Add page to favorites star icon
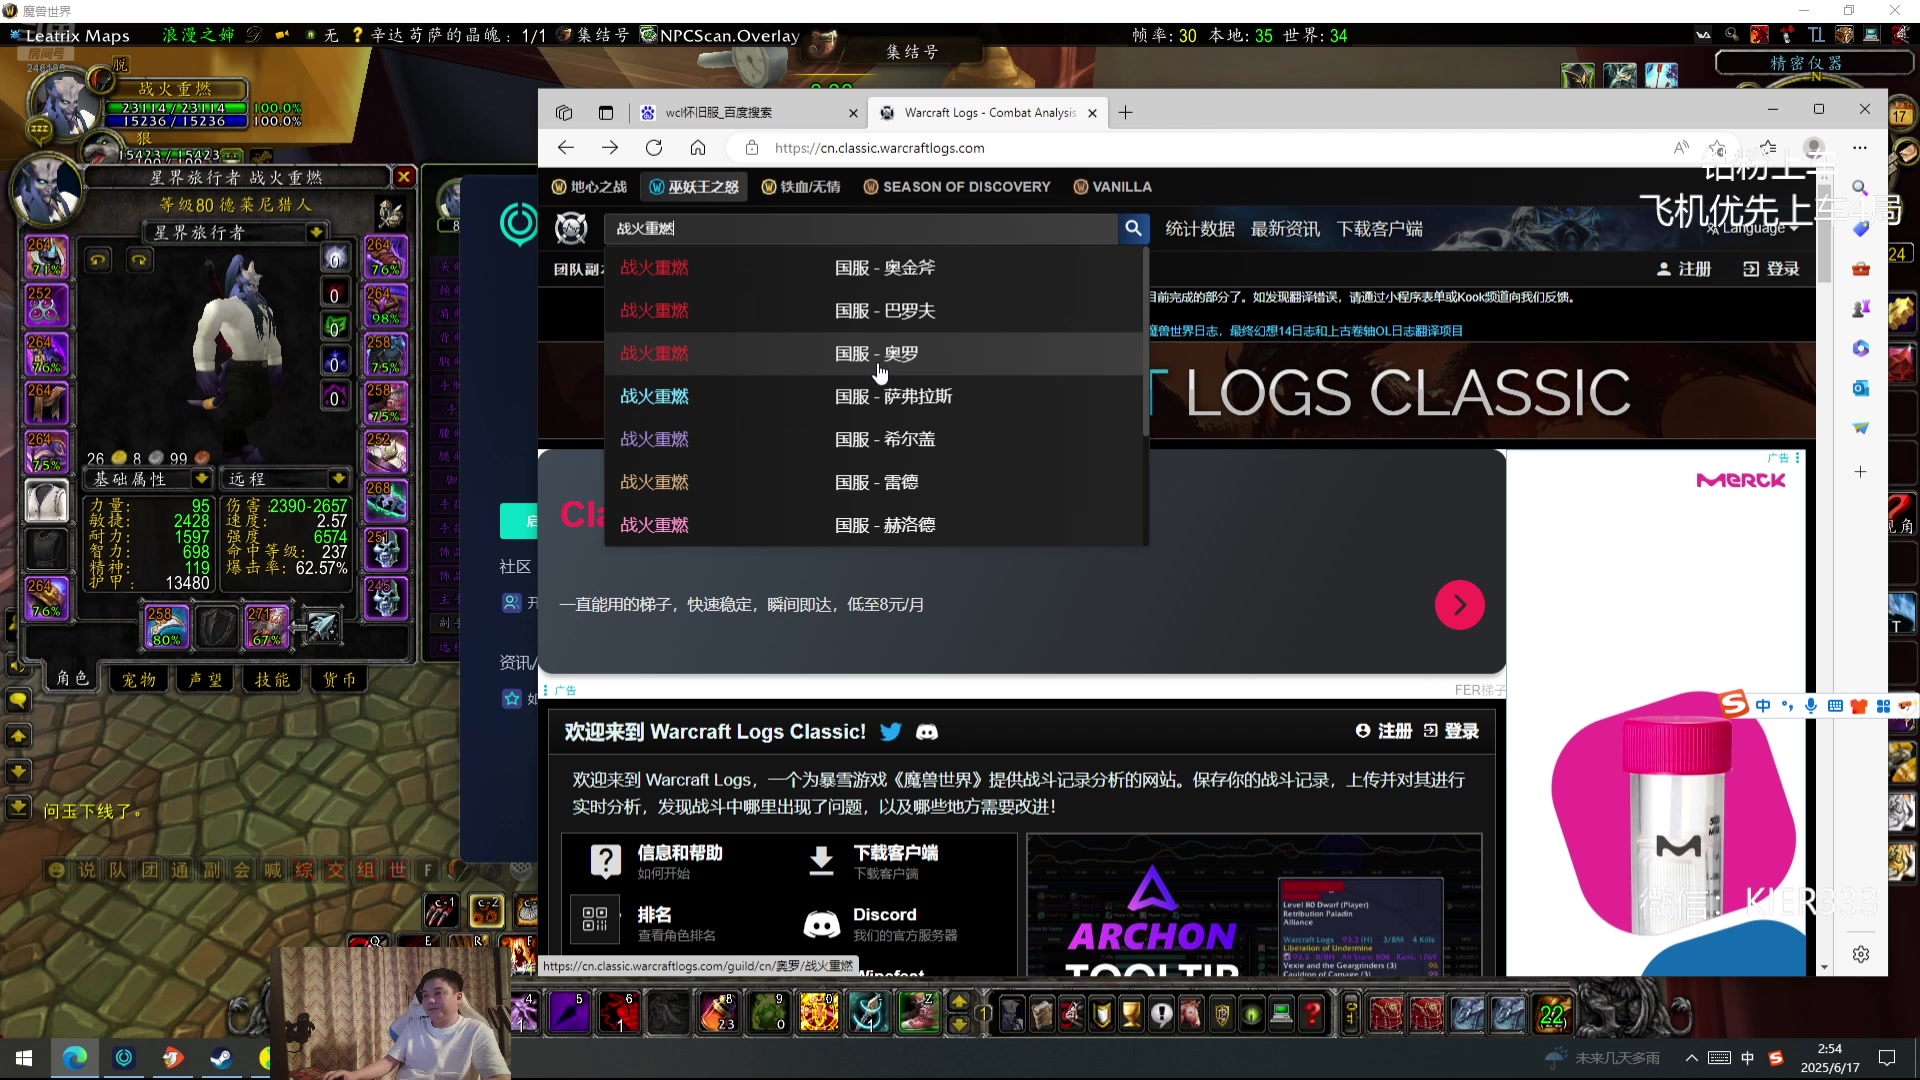Image resolution: width=1920 pixels, height=1080 pixels. [1718, 148]
